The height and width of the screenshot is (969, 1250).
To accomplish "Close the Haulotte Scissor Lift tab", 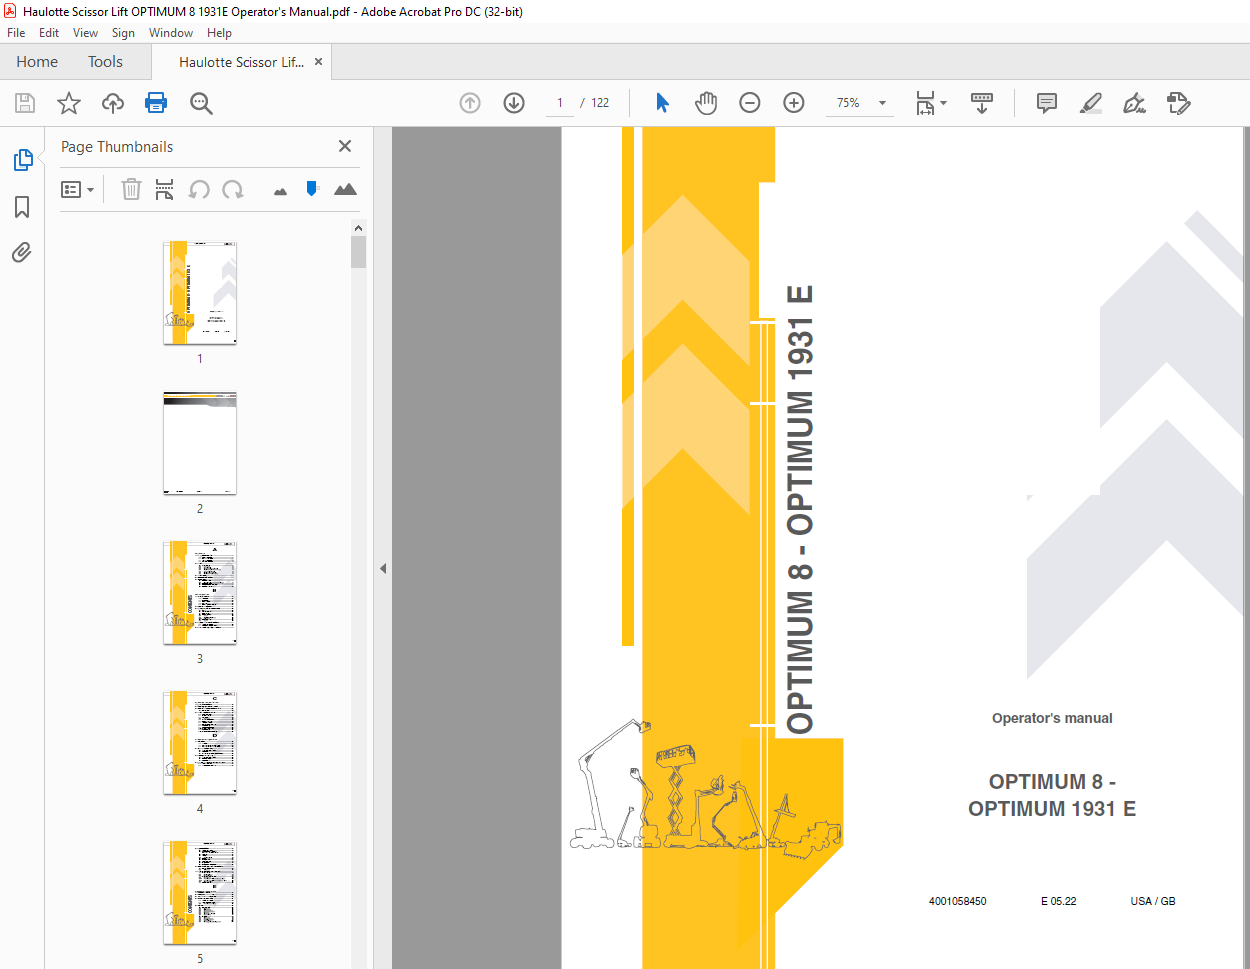I will [x=318, y=62].
